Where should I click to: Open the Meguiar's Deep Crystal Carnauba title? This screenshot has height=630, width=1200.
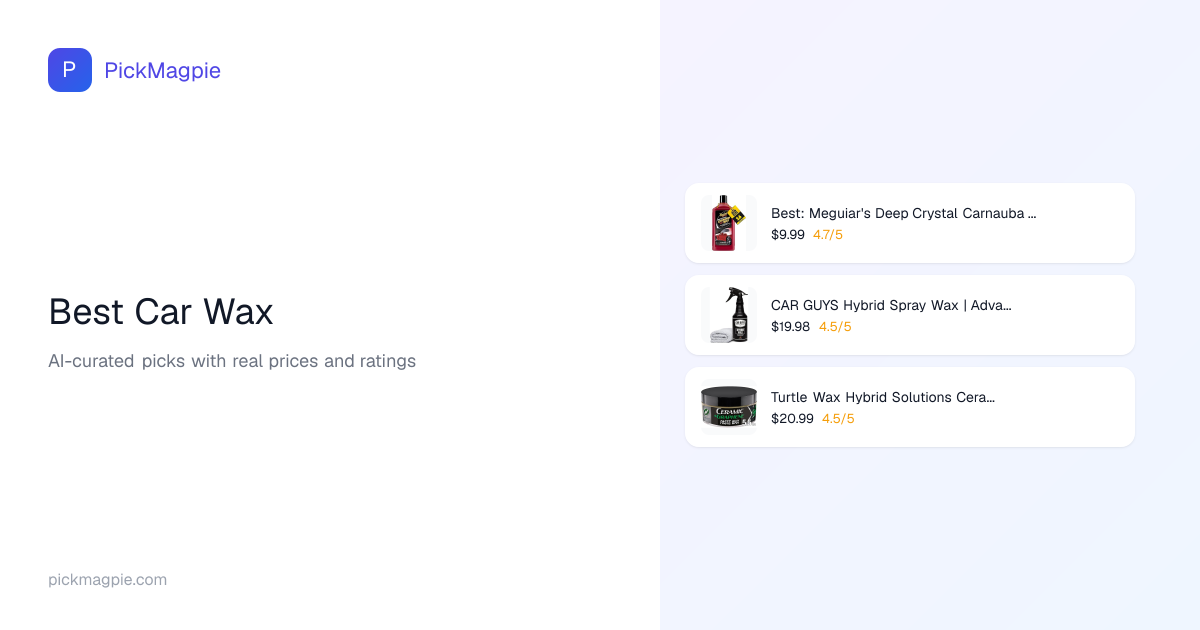(x=903, y=213)
